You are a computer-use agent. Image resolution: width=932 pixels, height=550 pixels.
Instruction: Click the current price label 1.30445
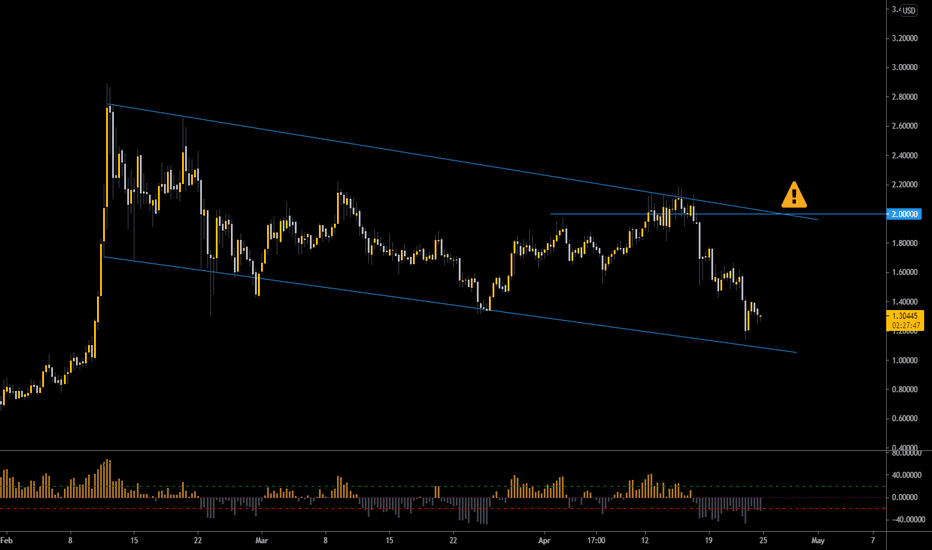904,316
